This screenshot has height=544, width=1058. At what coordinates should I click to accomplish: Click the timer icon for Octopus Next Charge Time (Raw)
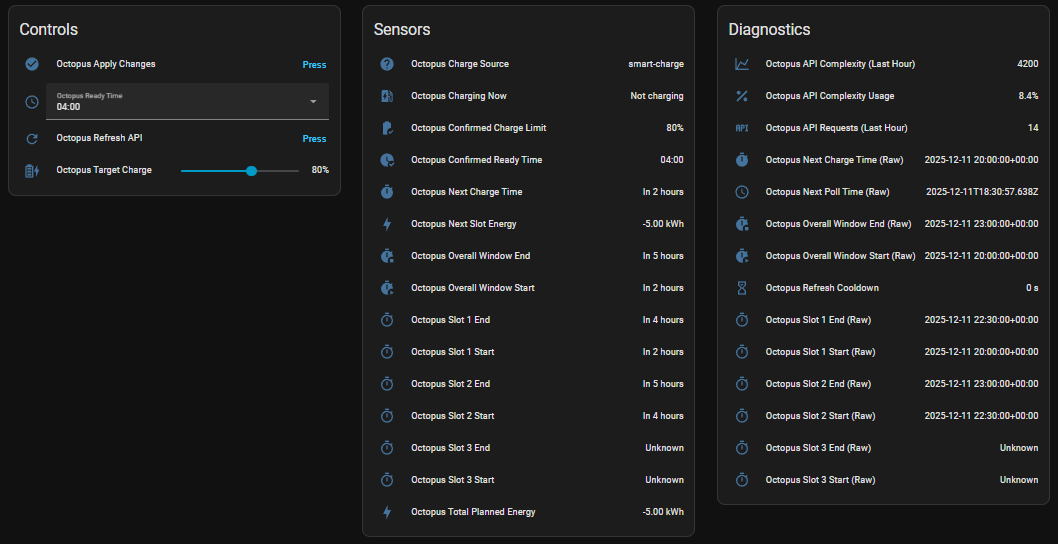(x=742, y=160)
